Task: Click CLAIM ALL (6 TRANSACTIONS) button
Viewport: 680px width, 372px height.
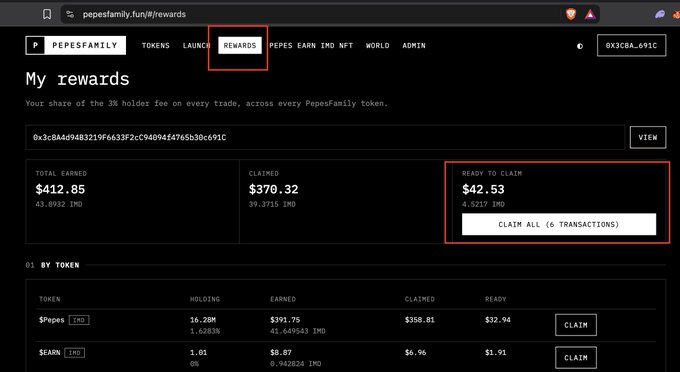Action: pyautogui.click(x=559, y=224)
